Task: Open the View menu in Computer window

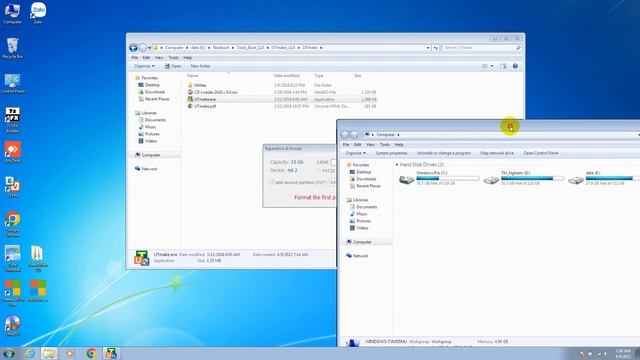Action: point(370,145)
